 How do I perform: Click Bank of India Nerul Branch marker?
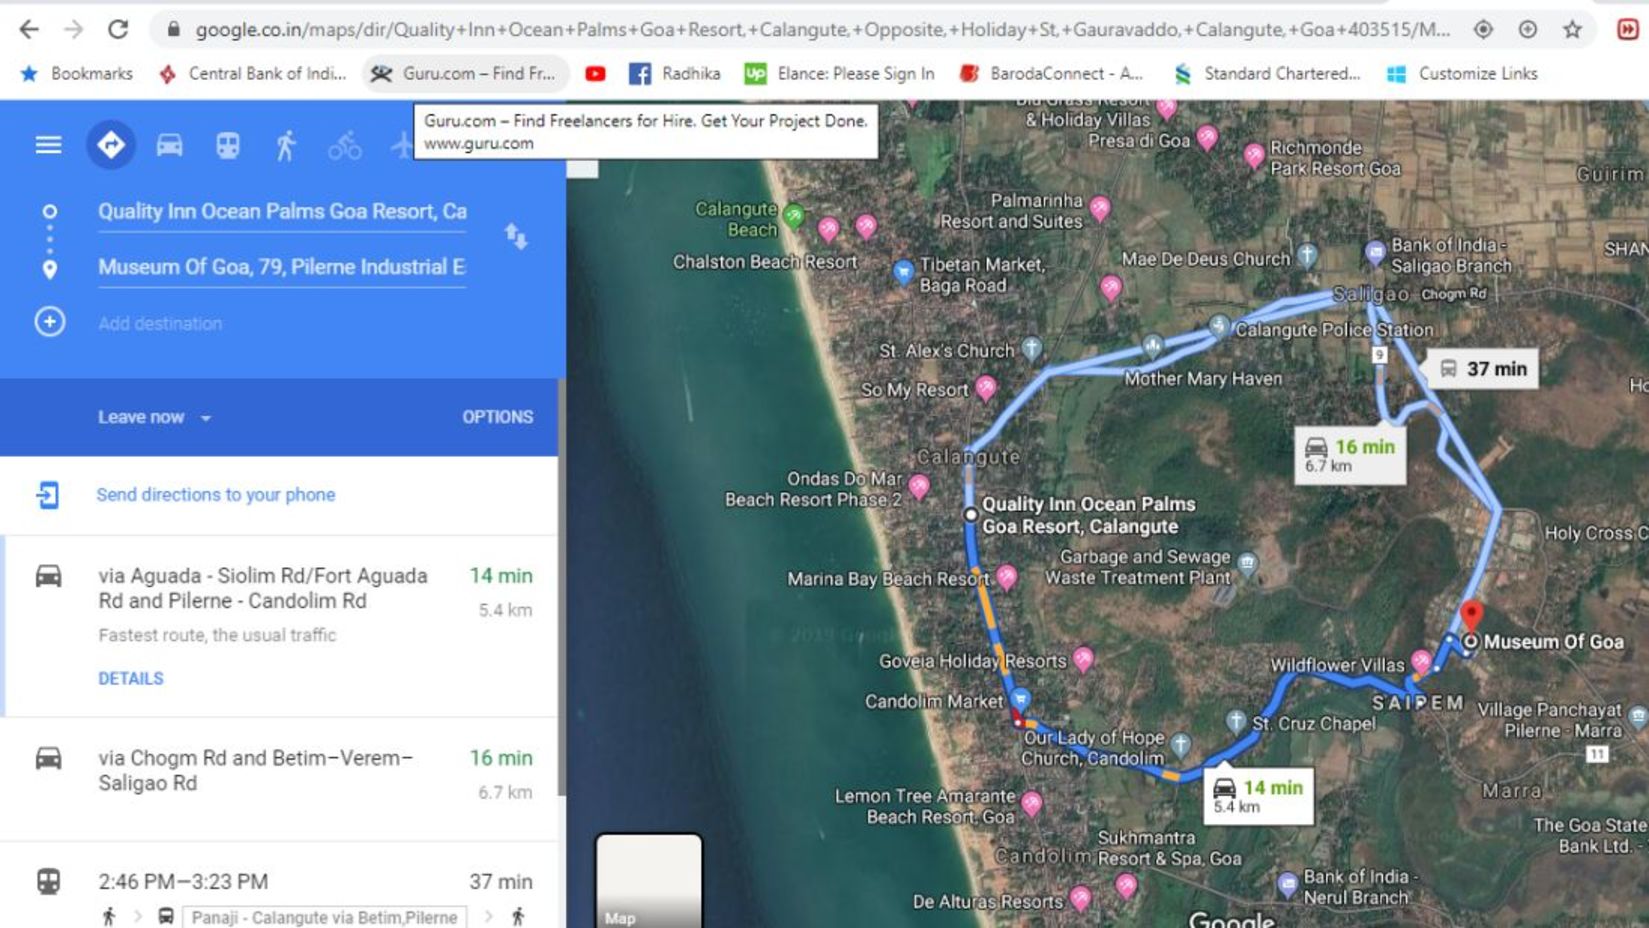point(1288,884)
